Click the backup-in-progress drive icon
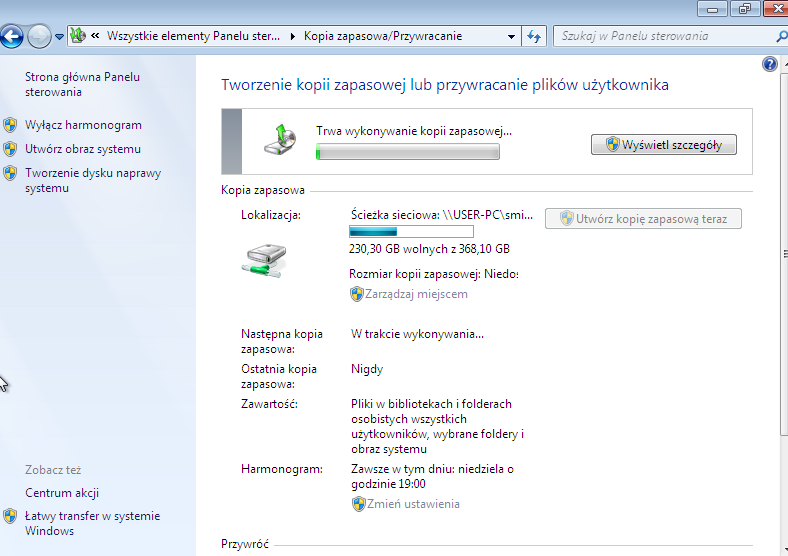Viewport: 788px width, 556px height. coord(280,140)
